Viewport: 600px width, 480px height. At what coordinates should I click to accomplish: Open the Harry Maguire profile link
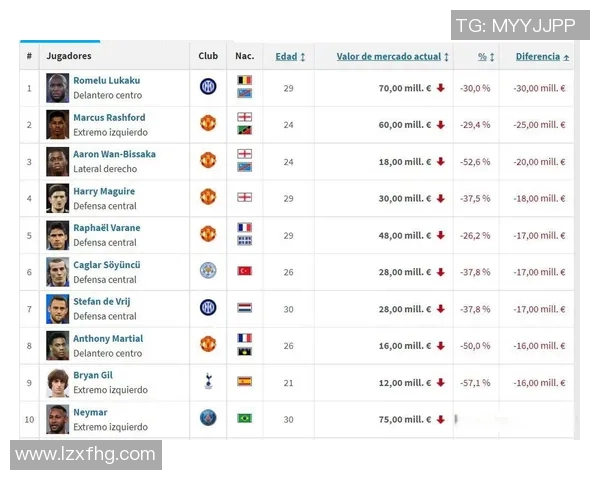tap(104, 191)
